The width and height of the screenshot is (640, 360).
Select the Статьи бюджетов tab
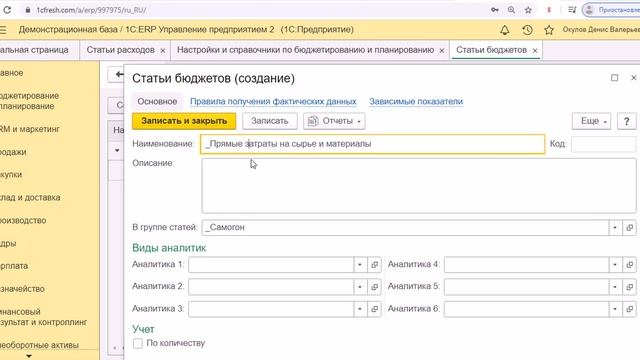(x=491, y=50)
